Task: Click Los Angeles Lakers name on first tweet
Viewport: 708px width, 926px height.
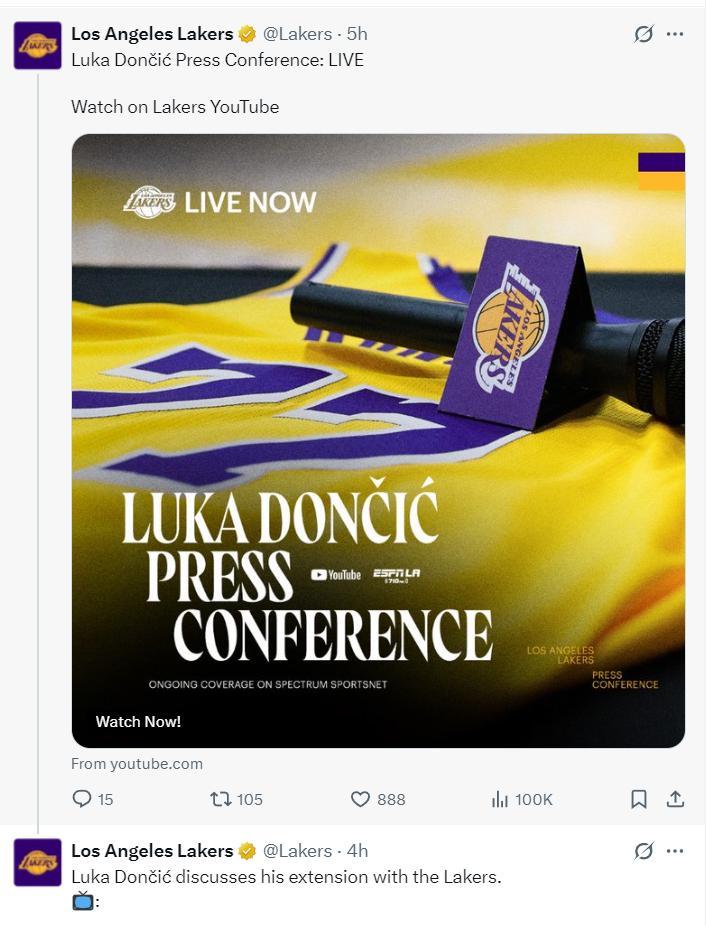Action: coord(152,34)
